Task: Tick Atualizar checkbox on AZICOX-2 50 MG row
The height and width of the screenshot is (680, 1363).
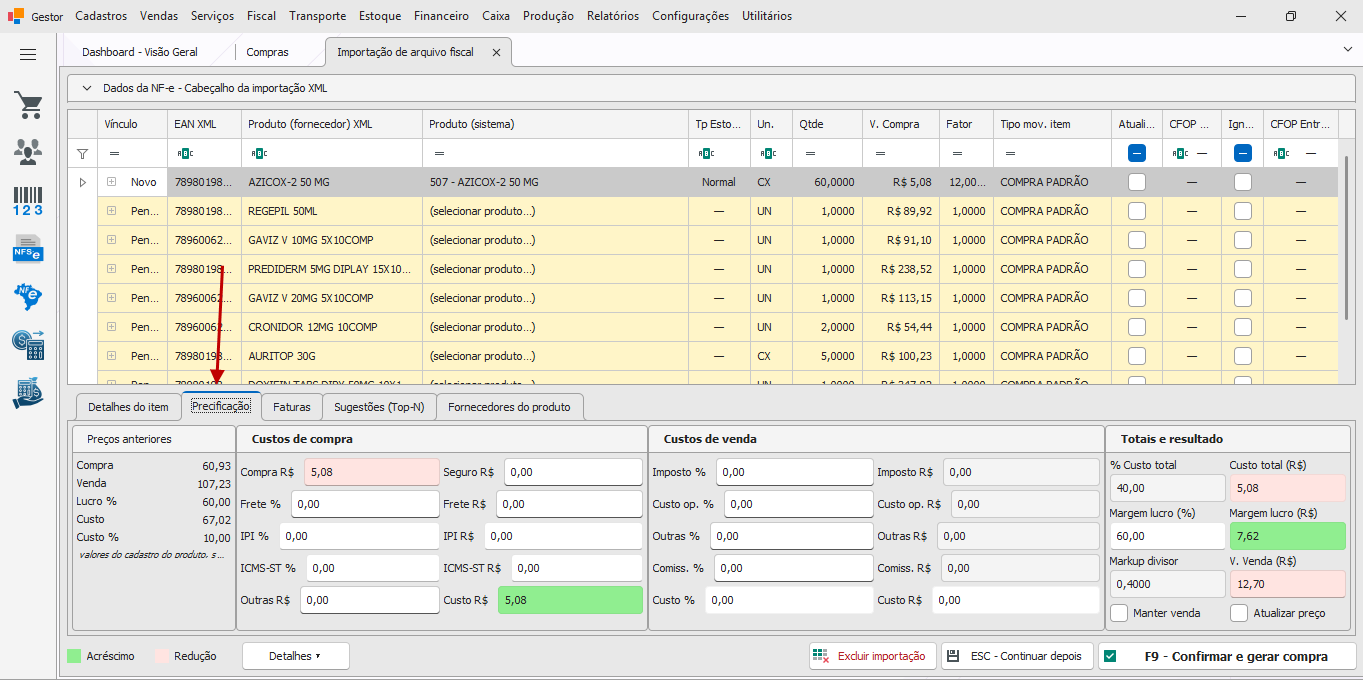Action: [1137, 182]
